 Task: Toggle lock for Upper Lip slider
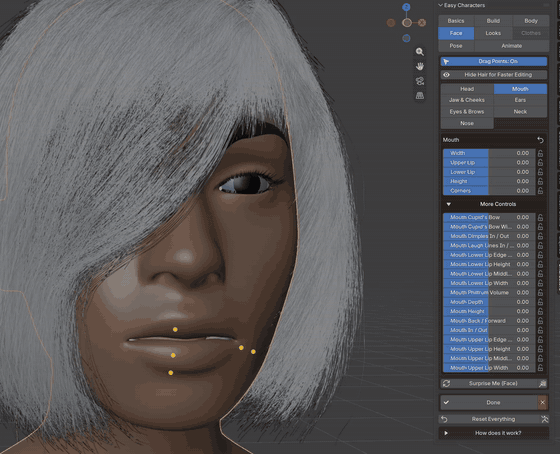(x=540, y=163)
